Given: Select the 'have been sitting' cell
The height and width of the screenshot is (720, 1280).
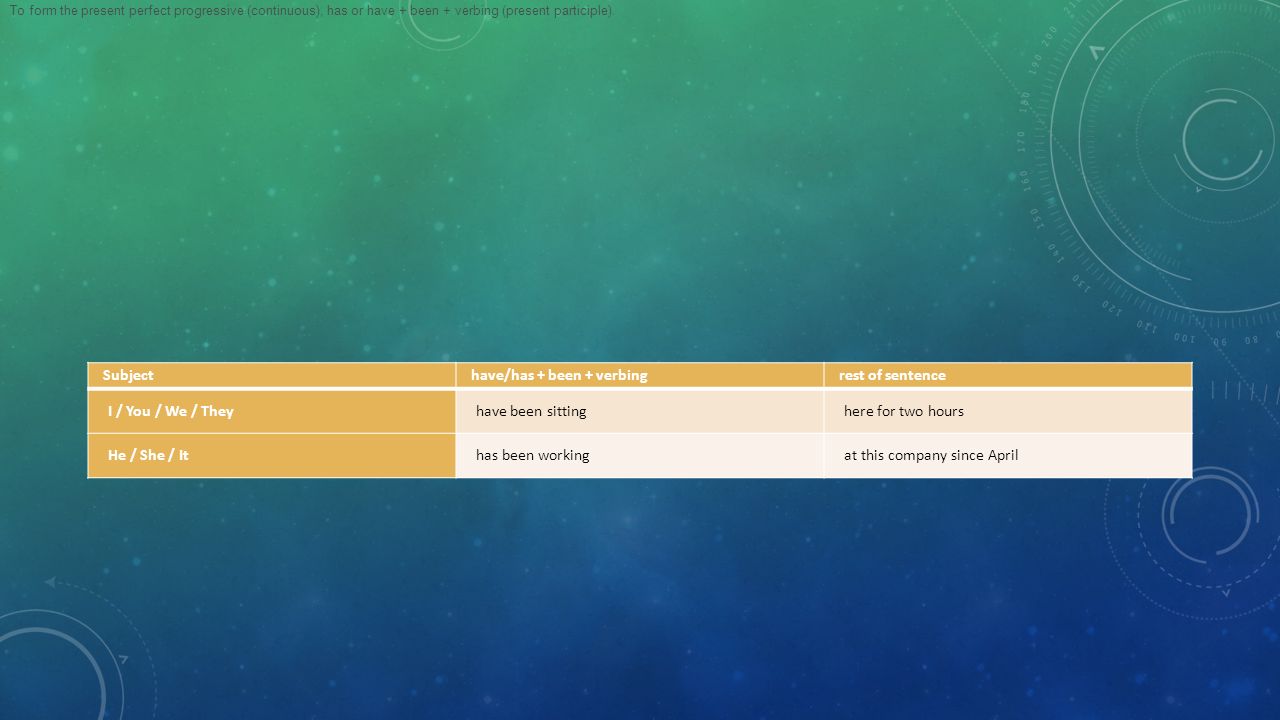Looking at the screenshot, I should pos(640,411).
